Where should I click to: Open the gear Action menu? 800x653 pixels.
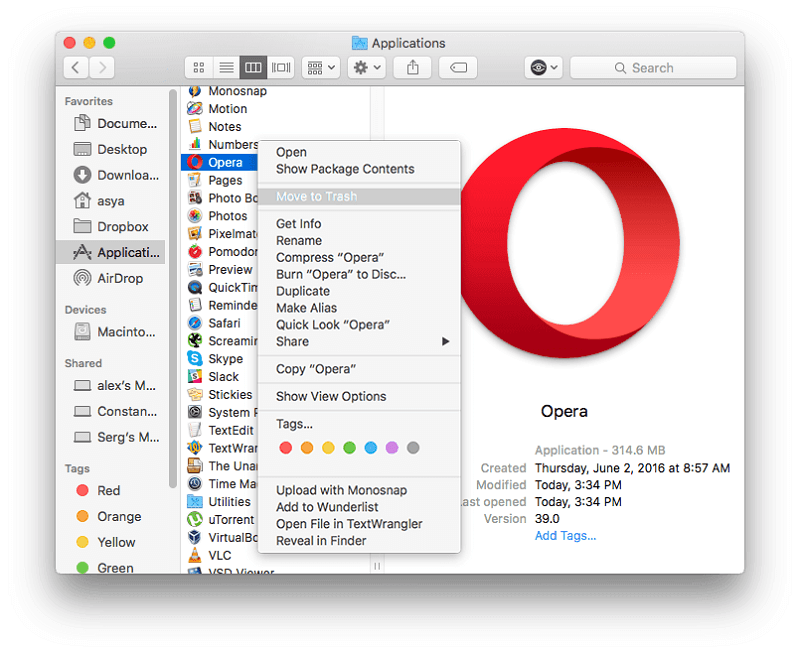pos(367,67)
